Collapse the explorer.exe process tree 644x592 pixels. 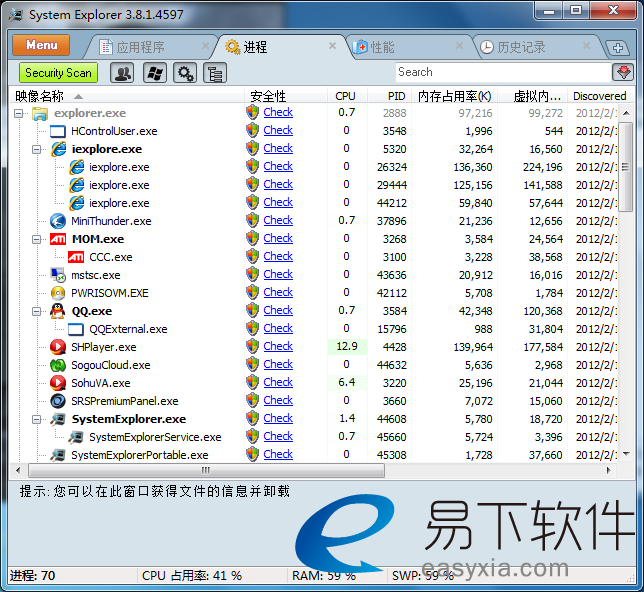(x=18, y=113)
